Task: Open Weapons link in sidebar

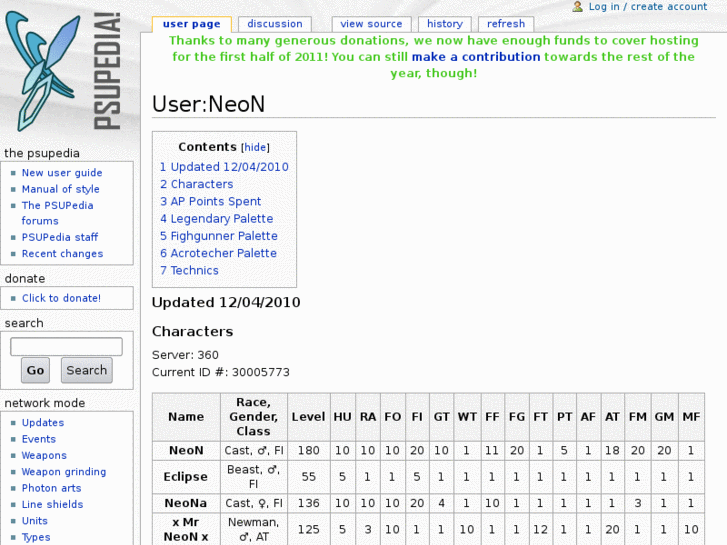Action: click(45, 455)
